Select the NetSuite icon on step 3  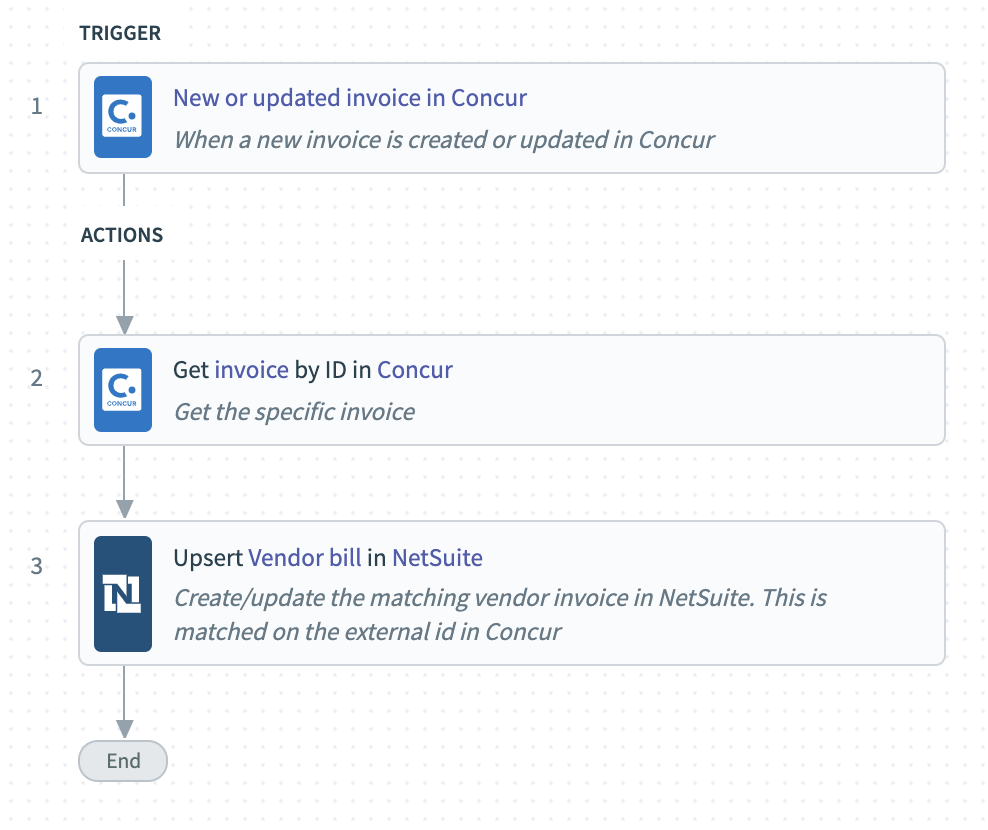point(123,594)
